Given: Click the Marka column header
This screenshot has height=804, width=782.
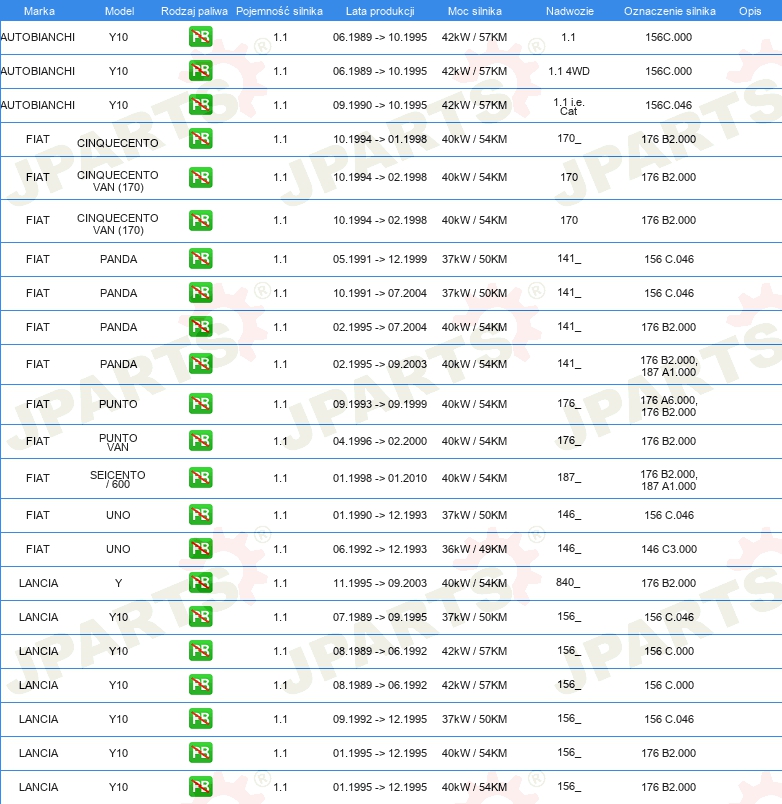Looking at the screenshot, I should pos(39,11).
